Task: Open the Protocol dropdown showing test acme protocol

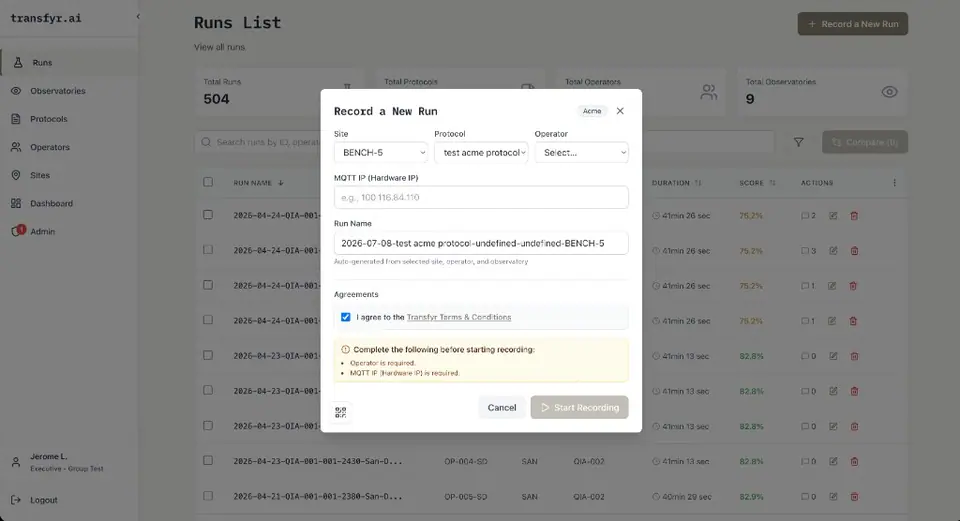Action: [481, 152]
